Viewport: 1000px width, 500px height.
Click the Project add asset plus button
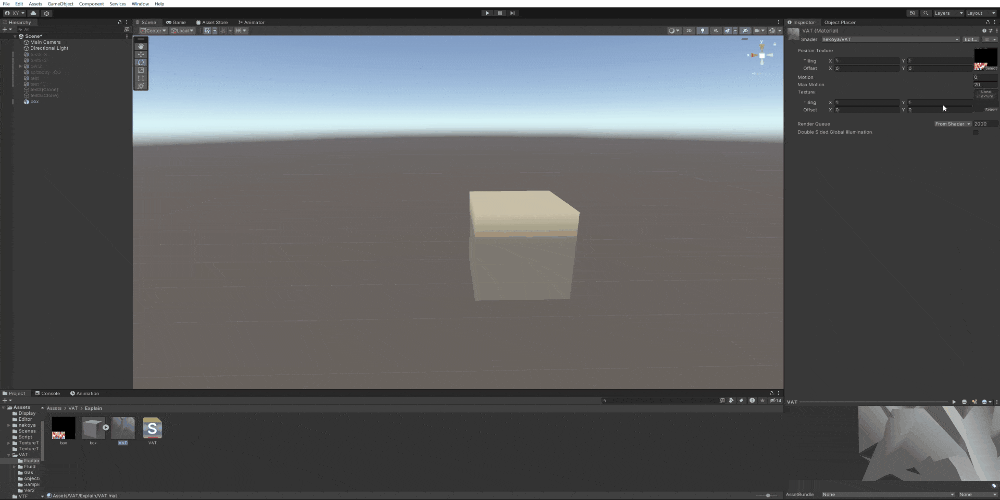click(5, 401)
